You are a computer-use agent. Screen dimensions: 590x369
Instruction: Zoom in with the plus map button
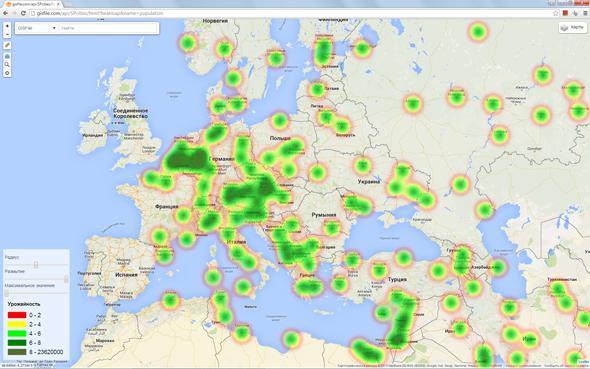[7, 26]
